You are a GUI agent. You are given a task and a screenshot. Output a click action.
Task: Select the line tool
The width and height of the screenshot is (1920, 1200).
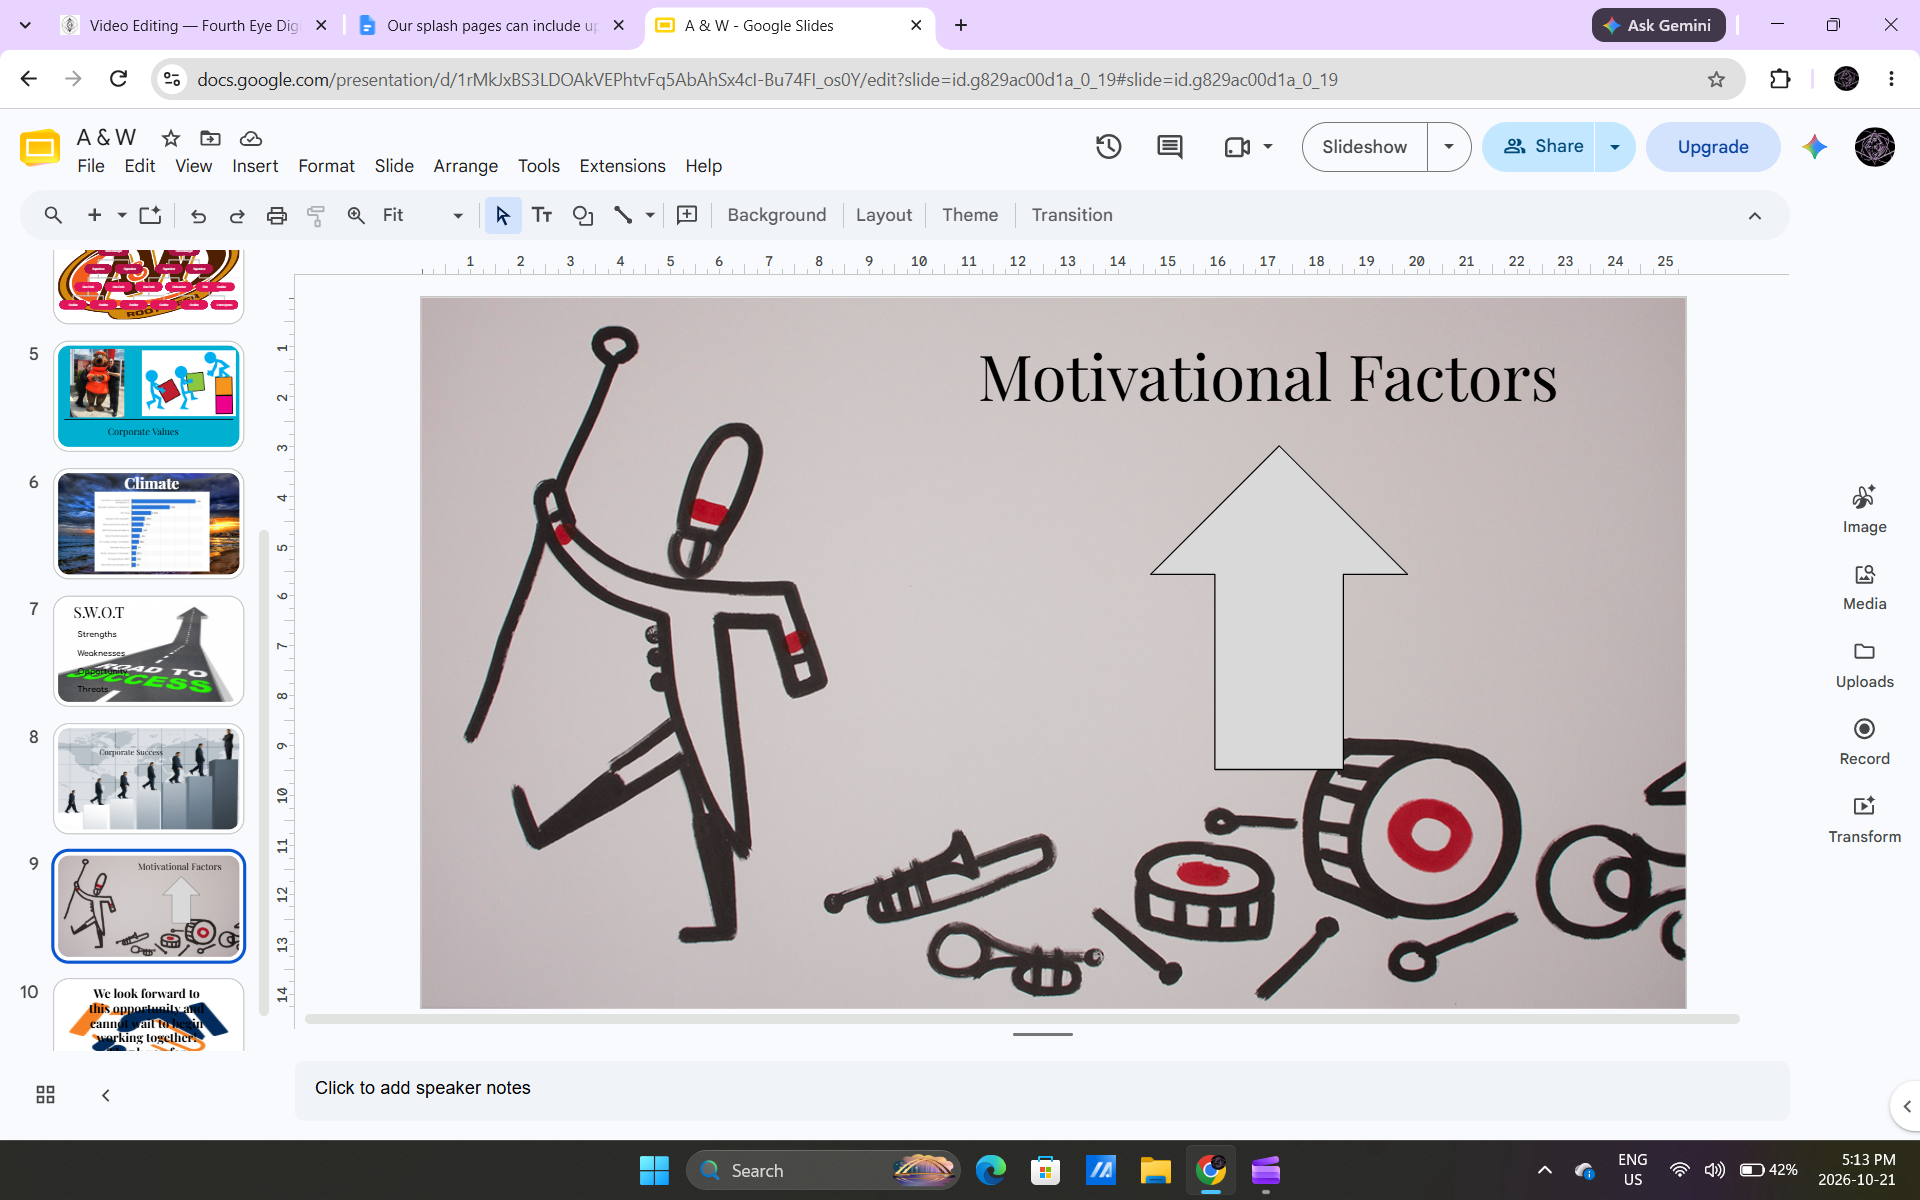(623, 215)
